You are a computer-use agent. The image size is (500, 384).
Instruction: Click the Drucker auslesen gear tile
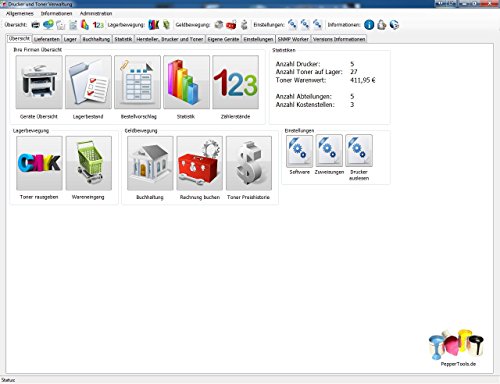(x=359, y=151)
